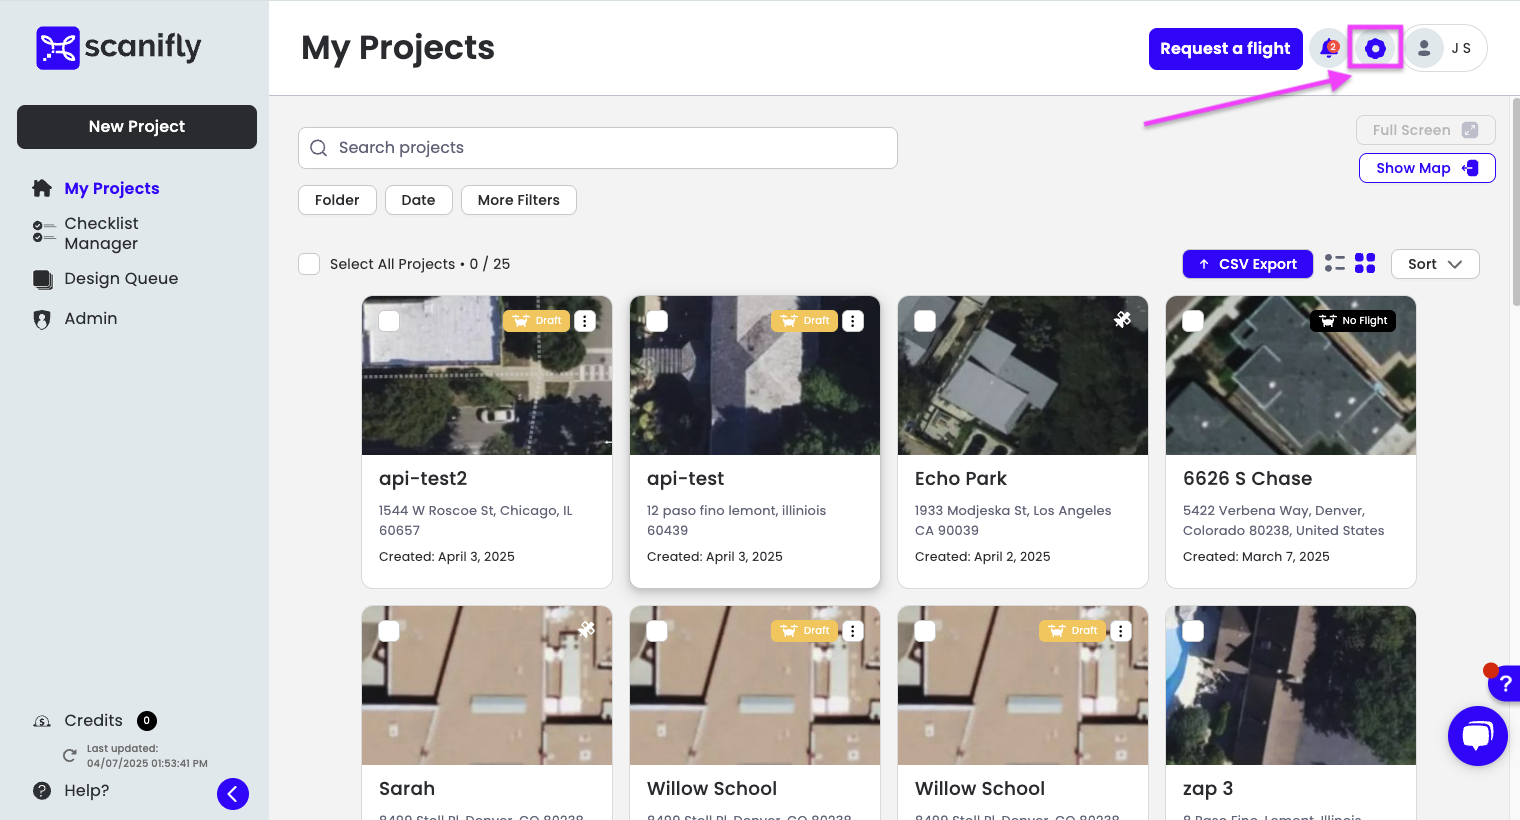Click Draft badge on api-test card
Image resolution: width=1520 pixels, height=820 pixels.
pyautogui.click(x=805, y=321)
